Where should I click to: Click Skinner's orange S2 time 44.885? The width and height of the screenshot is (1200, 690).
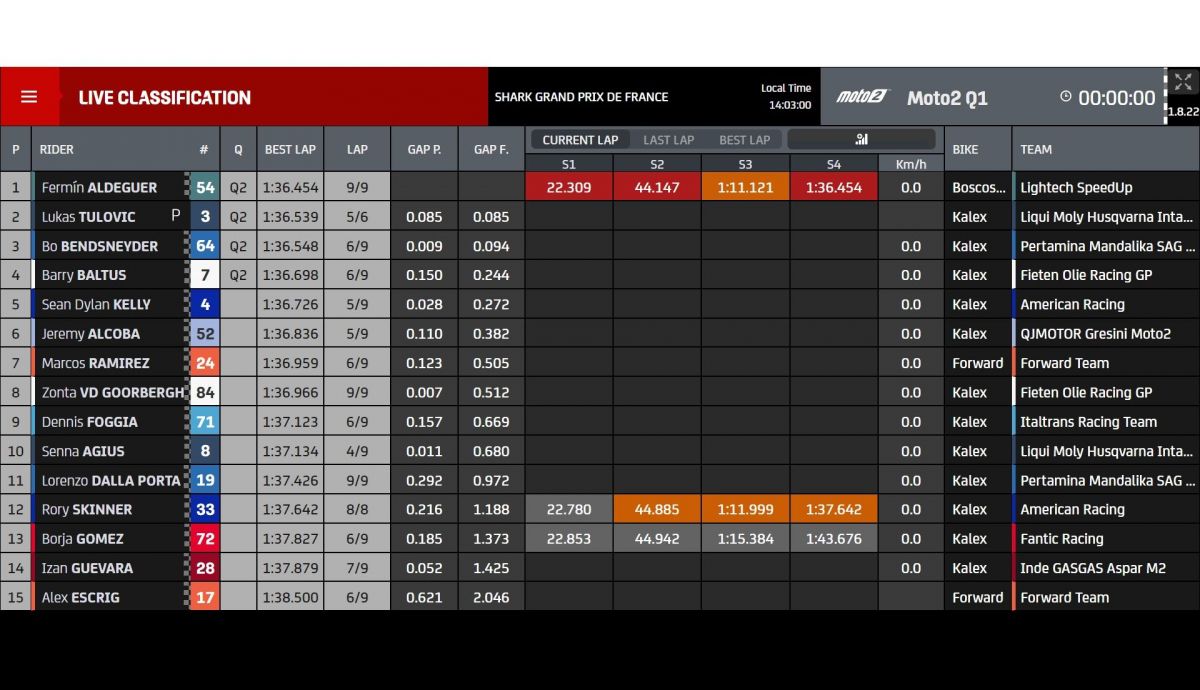pos(657,509)
